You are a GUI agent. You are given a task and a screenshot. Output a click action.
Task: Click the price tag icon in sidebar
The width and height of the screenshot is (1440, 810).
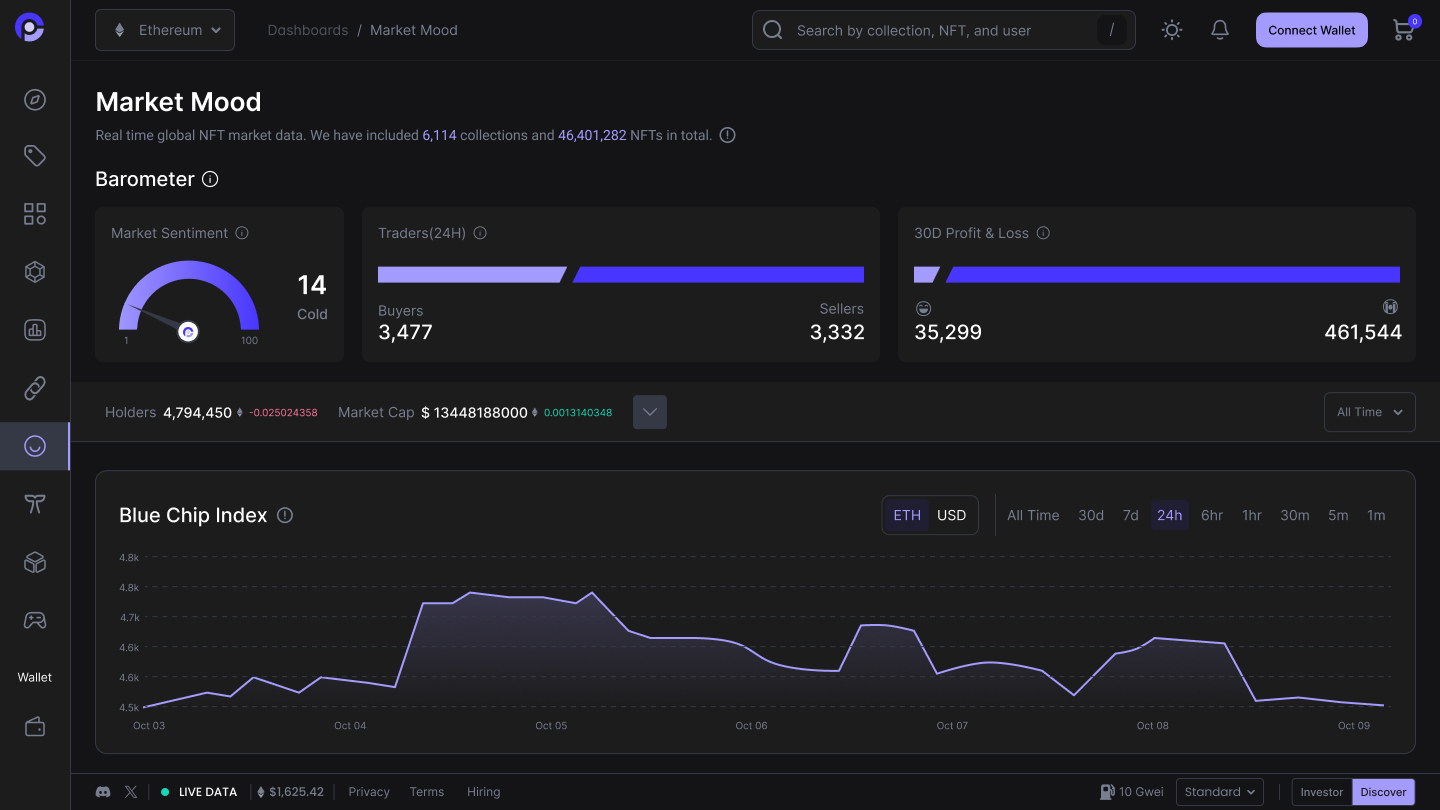[x=35, y=156]
